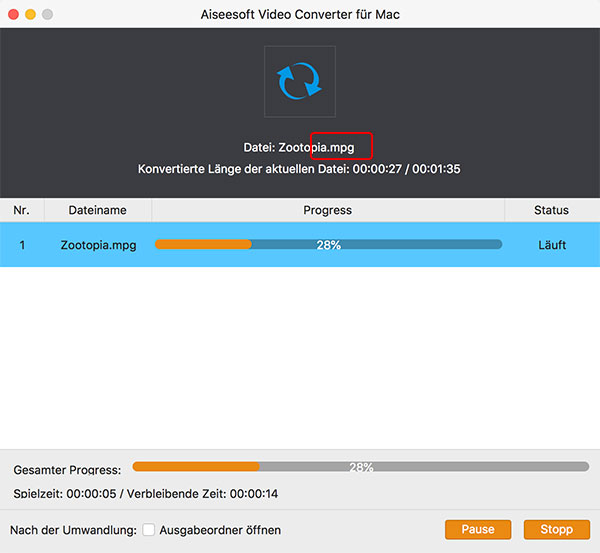
Task: Click the Status column header
Action: [551, 210]
